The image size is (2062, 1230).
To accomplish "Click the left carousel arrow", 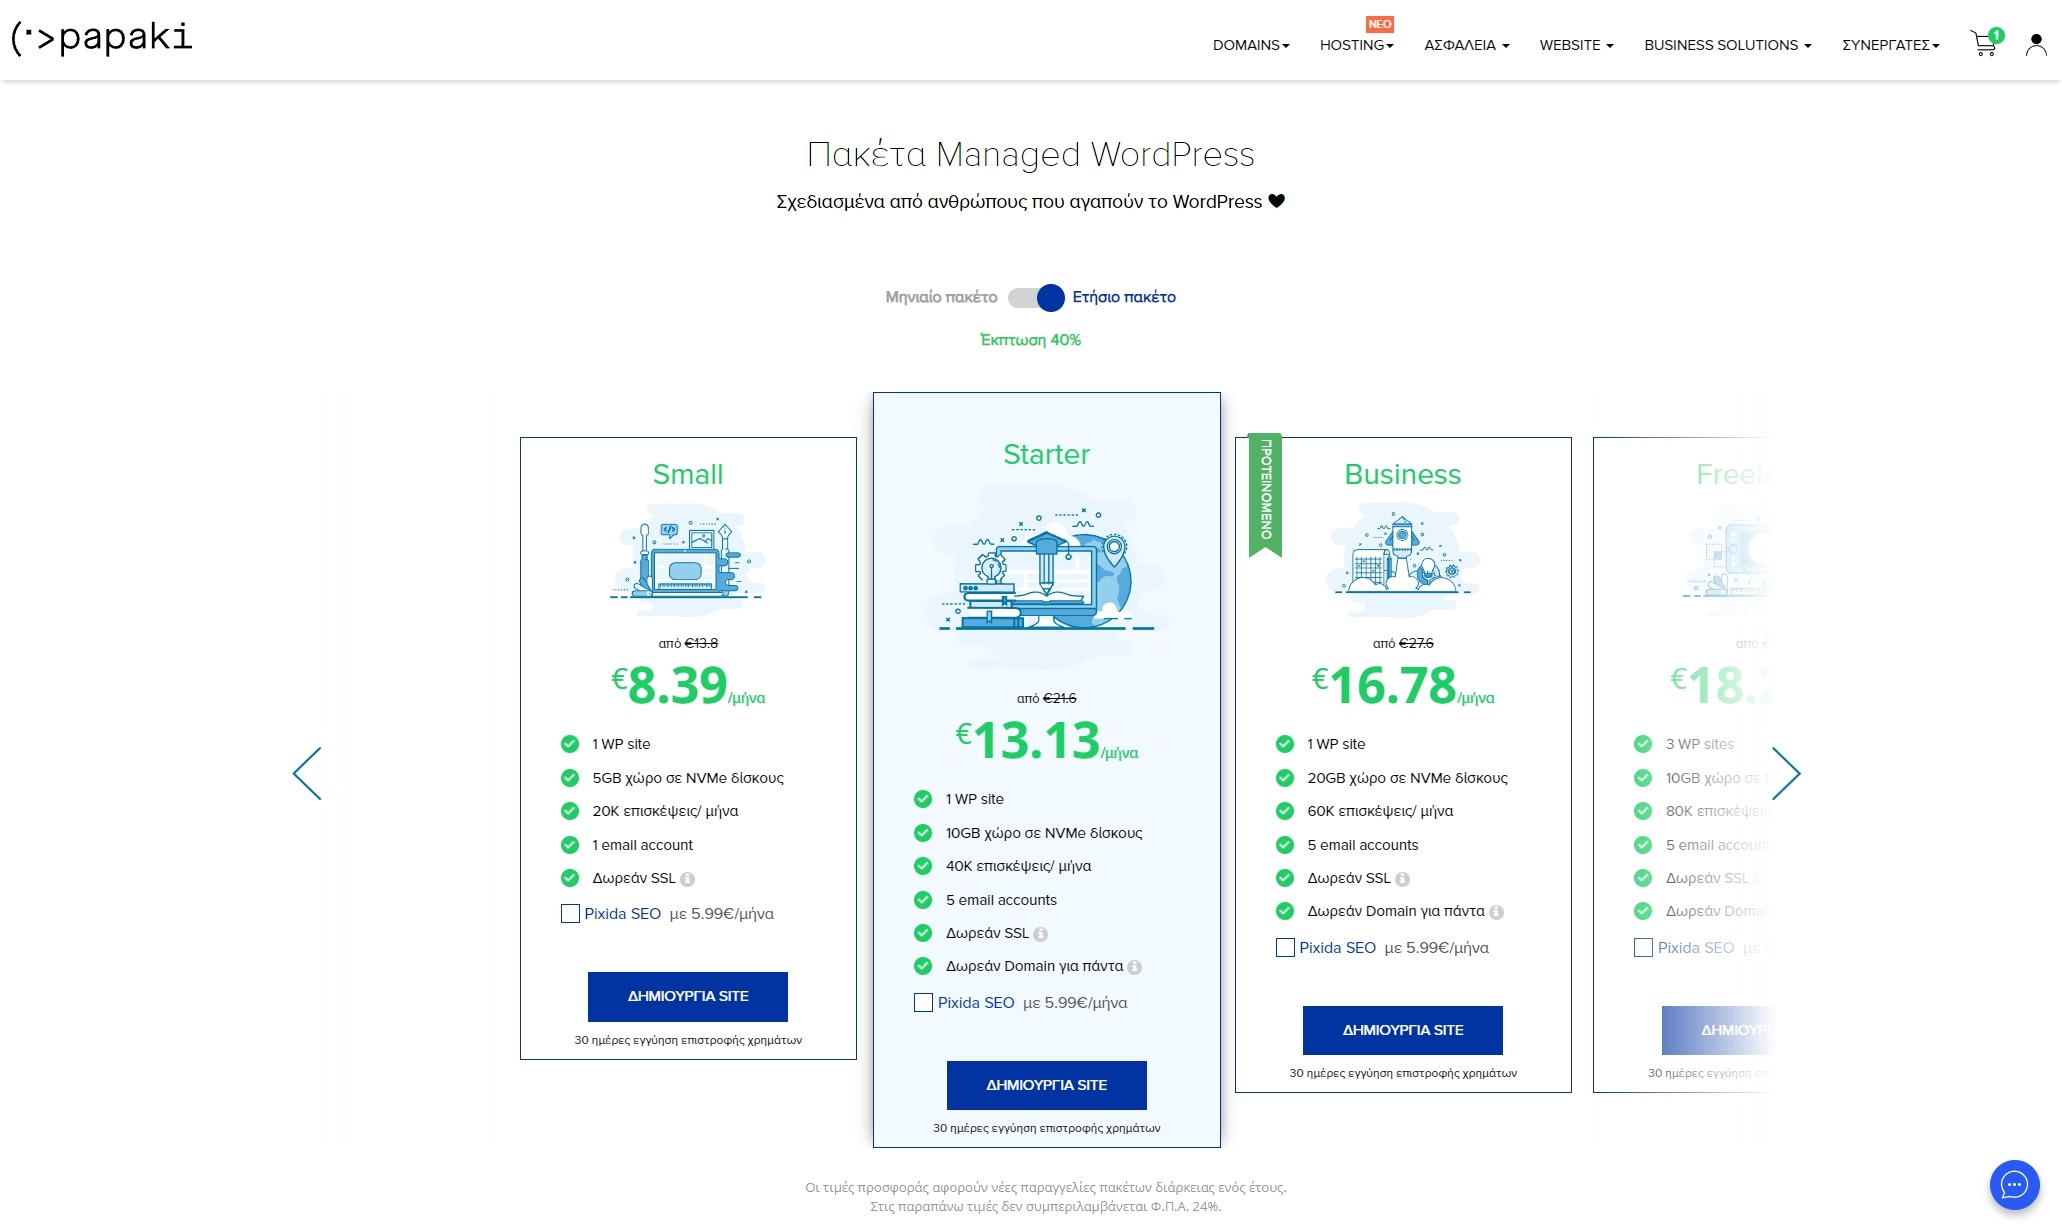I will [x=308, y=773].
